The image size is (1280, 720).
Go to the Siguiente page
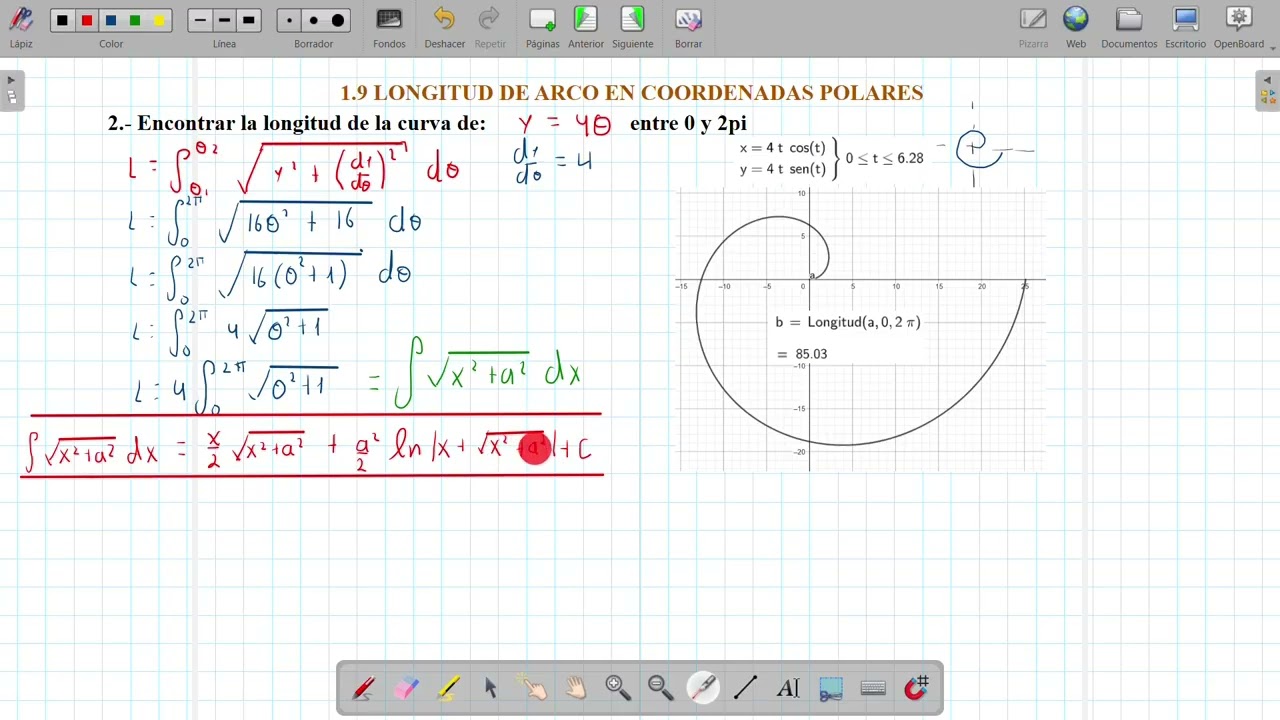(x=633, y=27)
